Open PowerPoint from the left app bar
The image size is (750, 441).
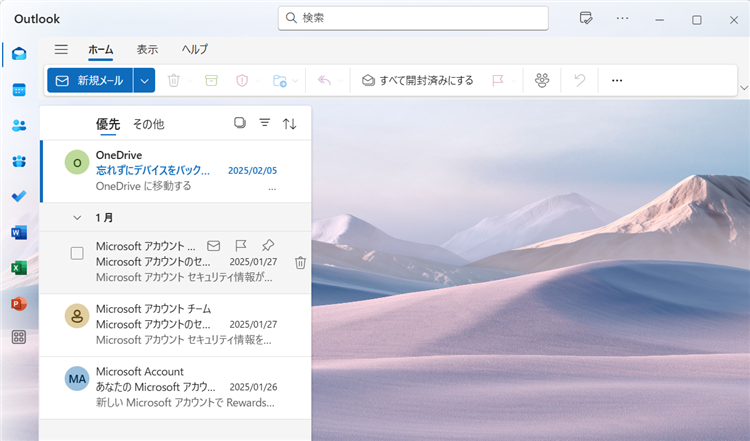coord(19,303)
